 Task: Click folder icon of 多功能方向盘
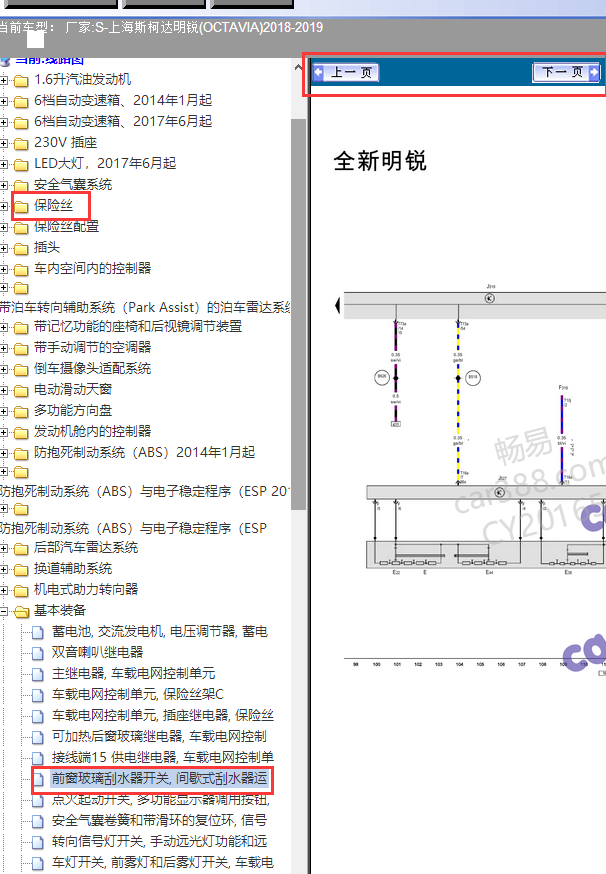(21, 411)
